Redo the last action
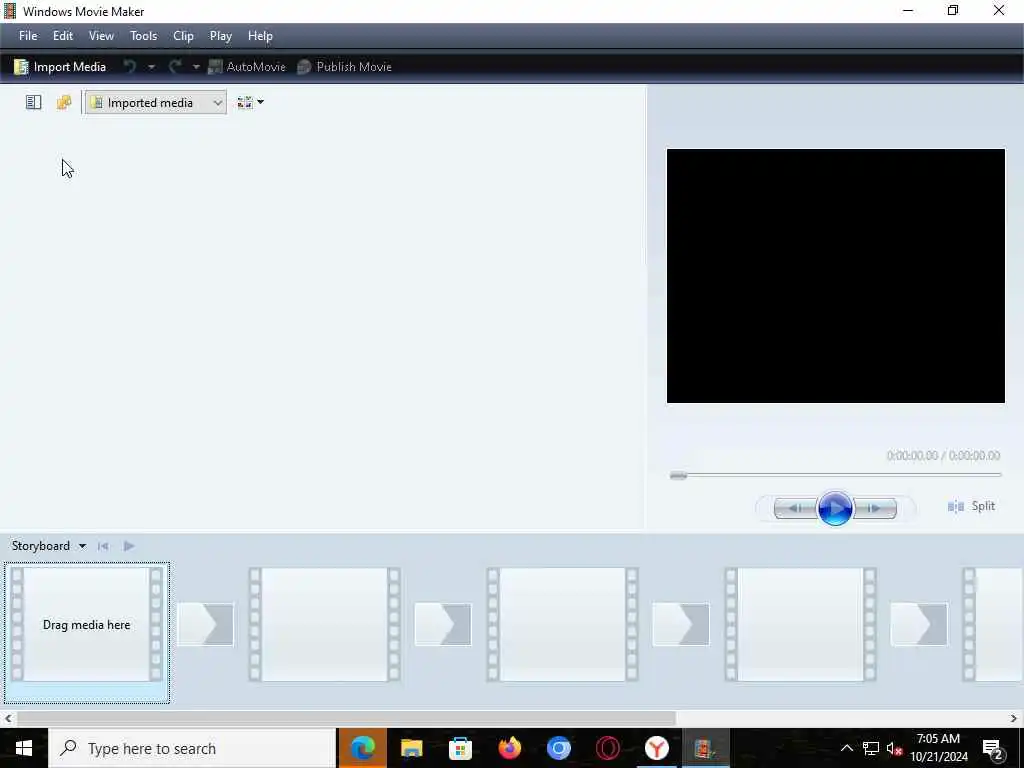Viewport: 1024px width, 768px height. [175, 67]
